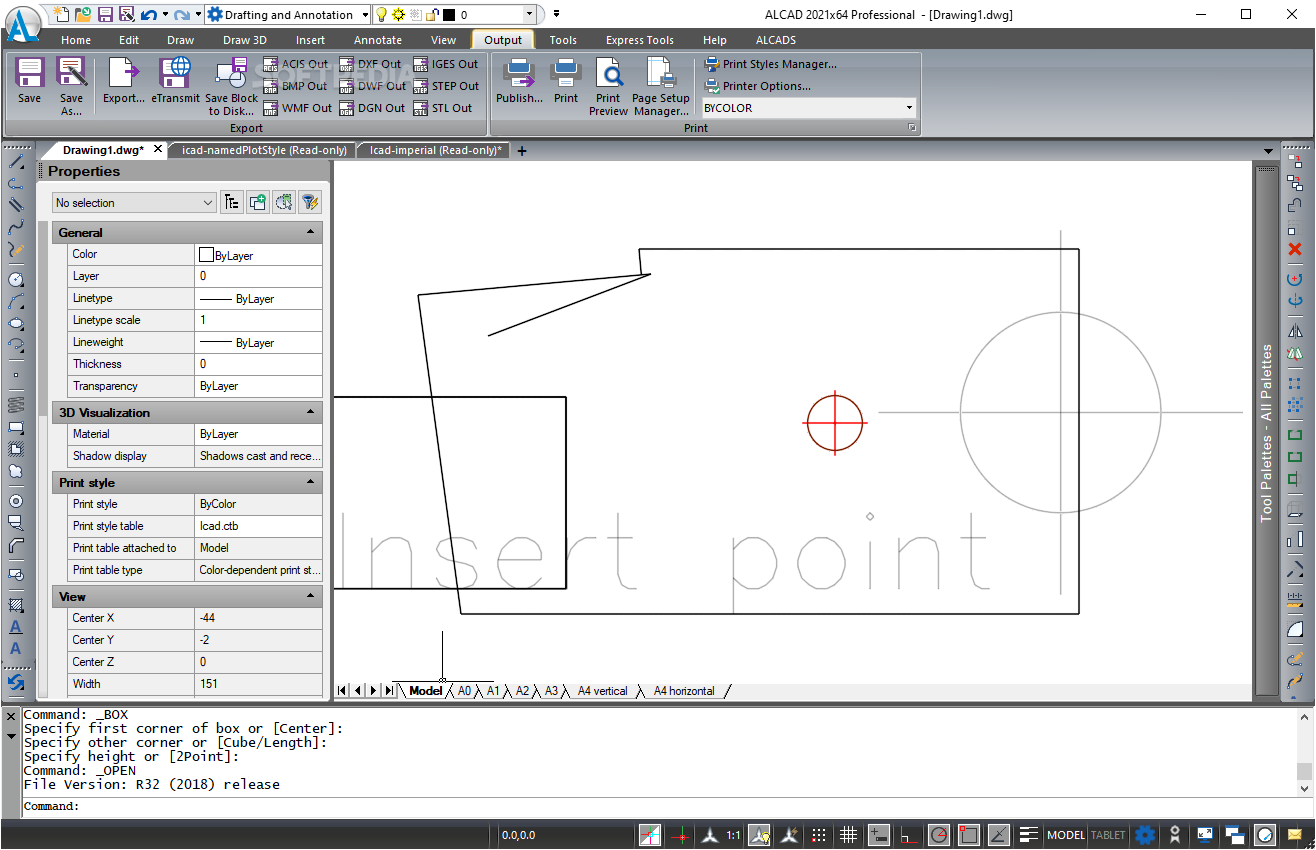Collapse the View properties section
Image resolution: width=1316 pixels, height=850 pixels.
pyautogui.click(x=311, y=597)
